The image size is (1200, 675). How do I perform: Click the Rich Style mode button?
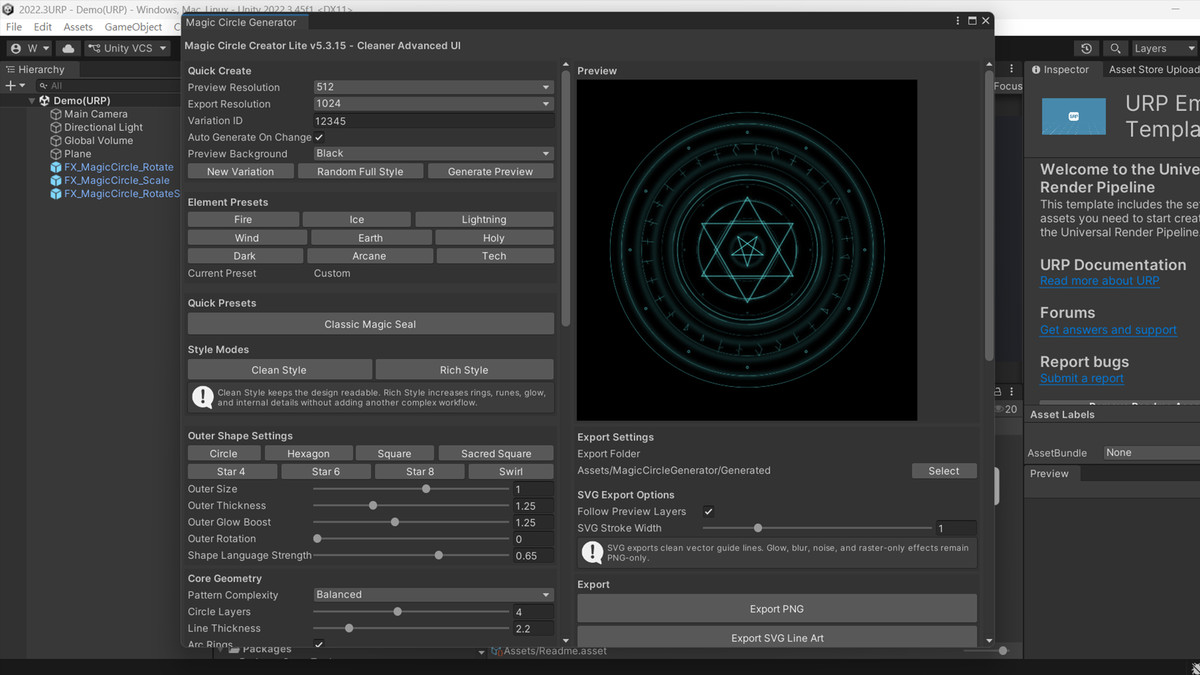(x=464, y=370)
